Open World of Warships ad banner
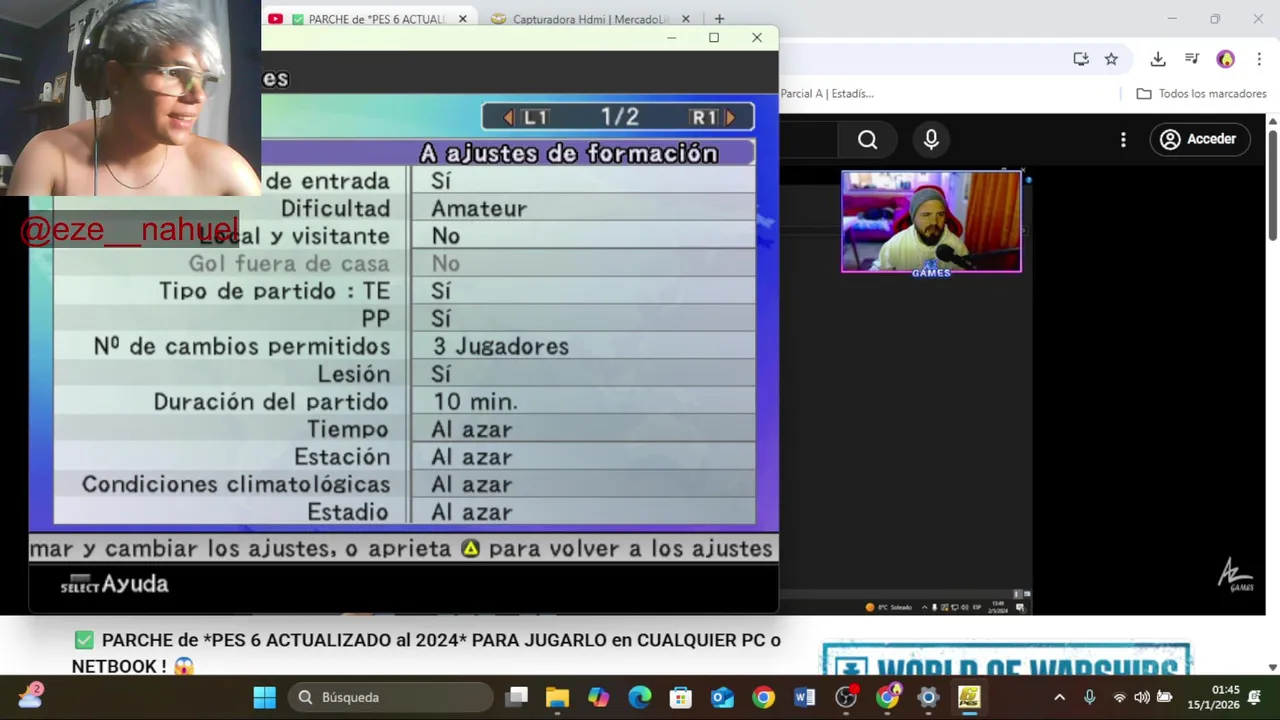Image resolution: width=1280 pixels, height=720 pixels. (1006, 661)
